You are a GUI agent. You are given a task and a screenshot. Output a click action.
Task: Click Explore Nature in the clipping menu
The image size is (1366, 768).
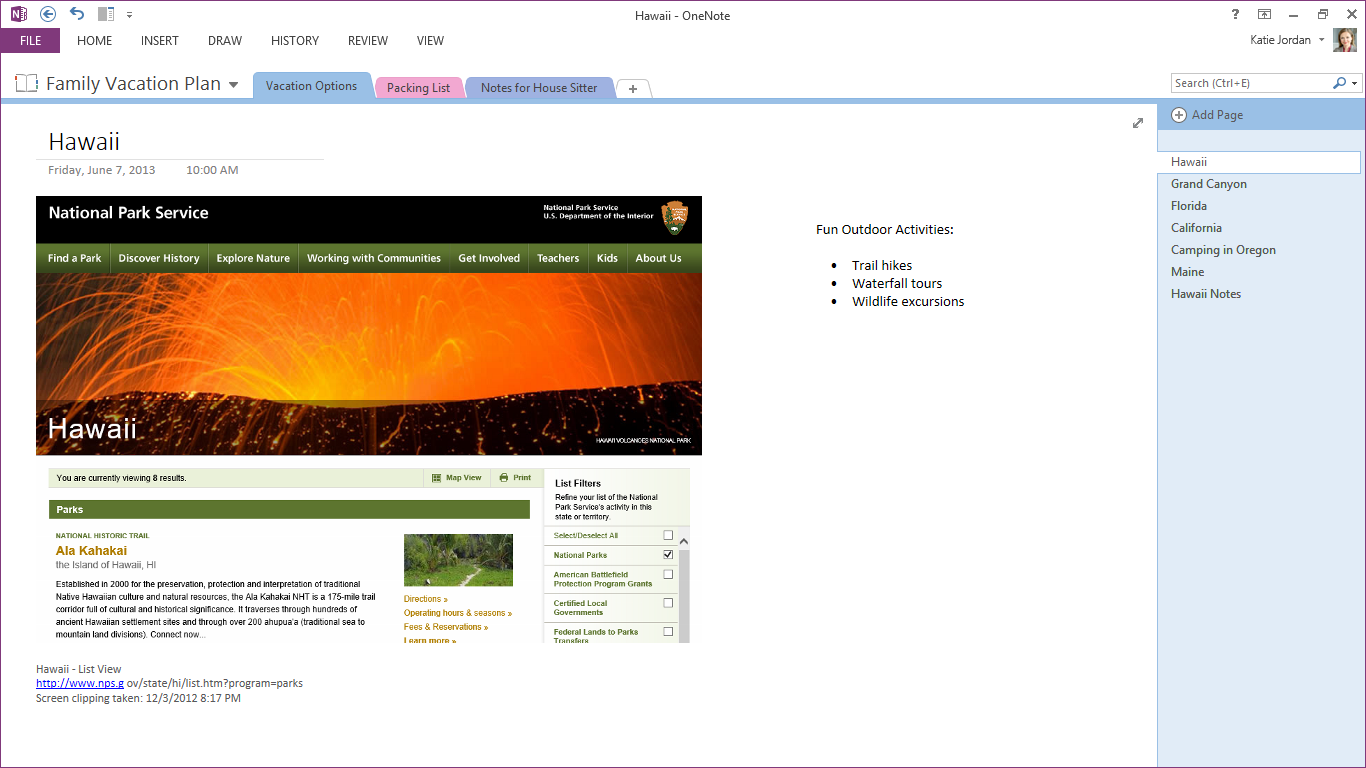point(253,258)
